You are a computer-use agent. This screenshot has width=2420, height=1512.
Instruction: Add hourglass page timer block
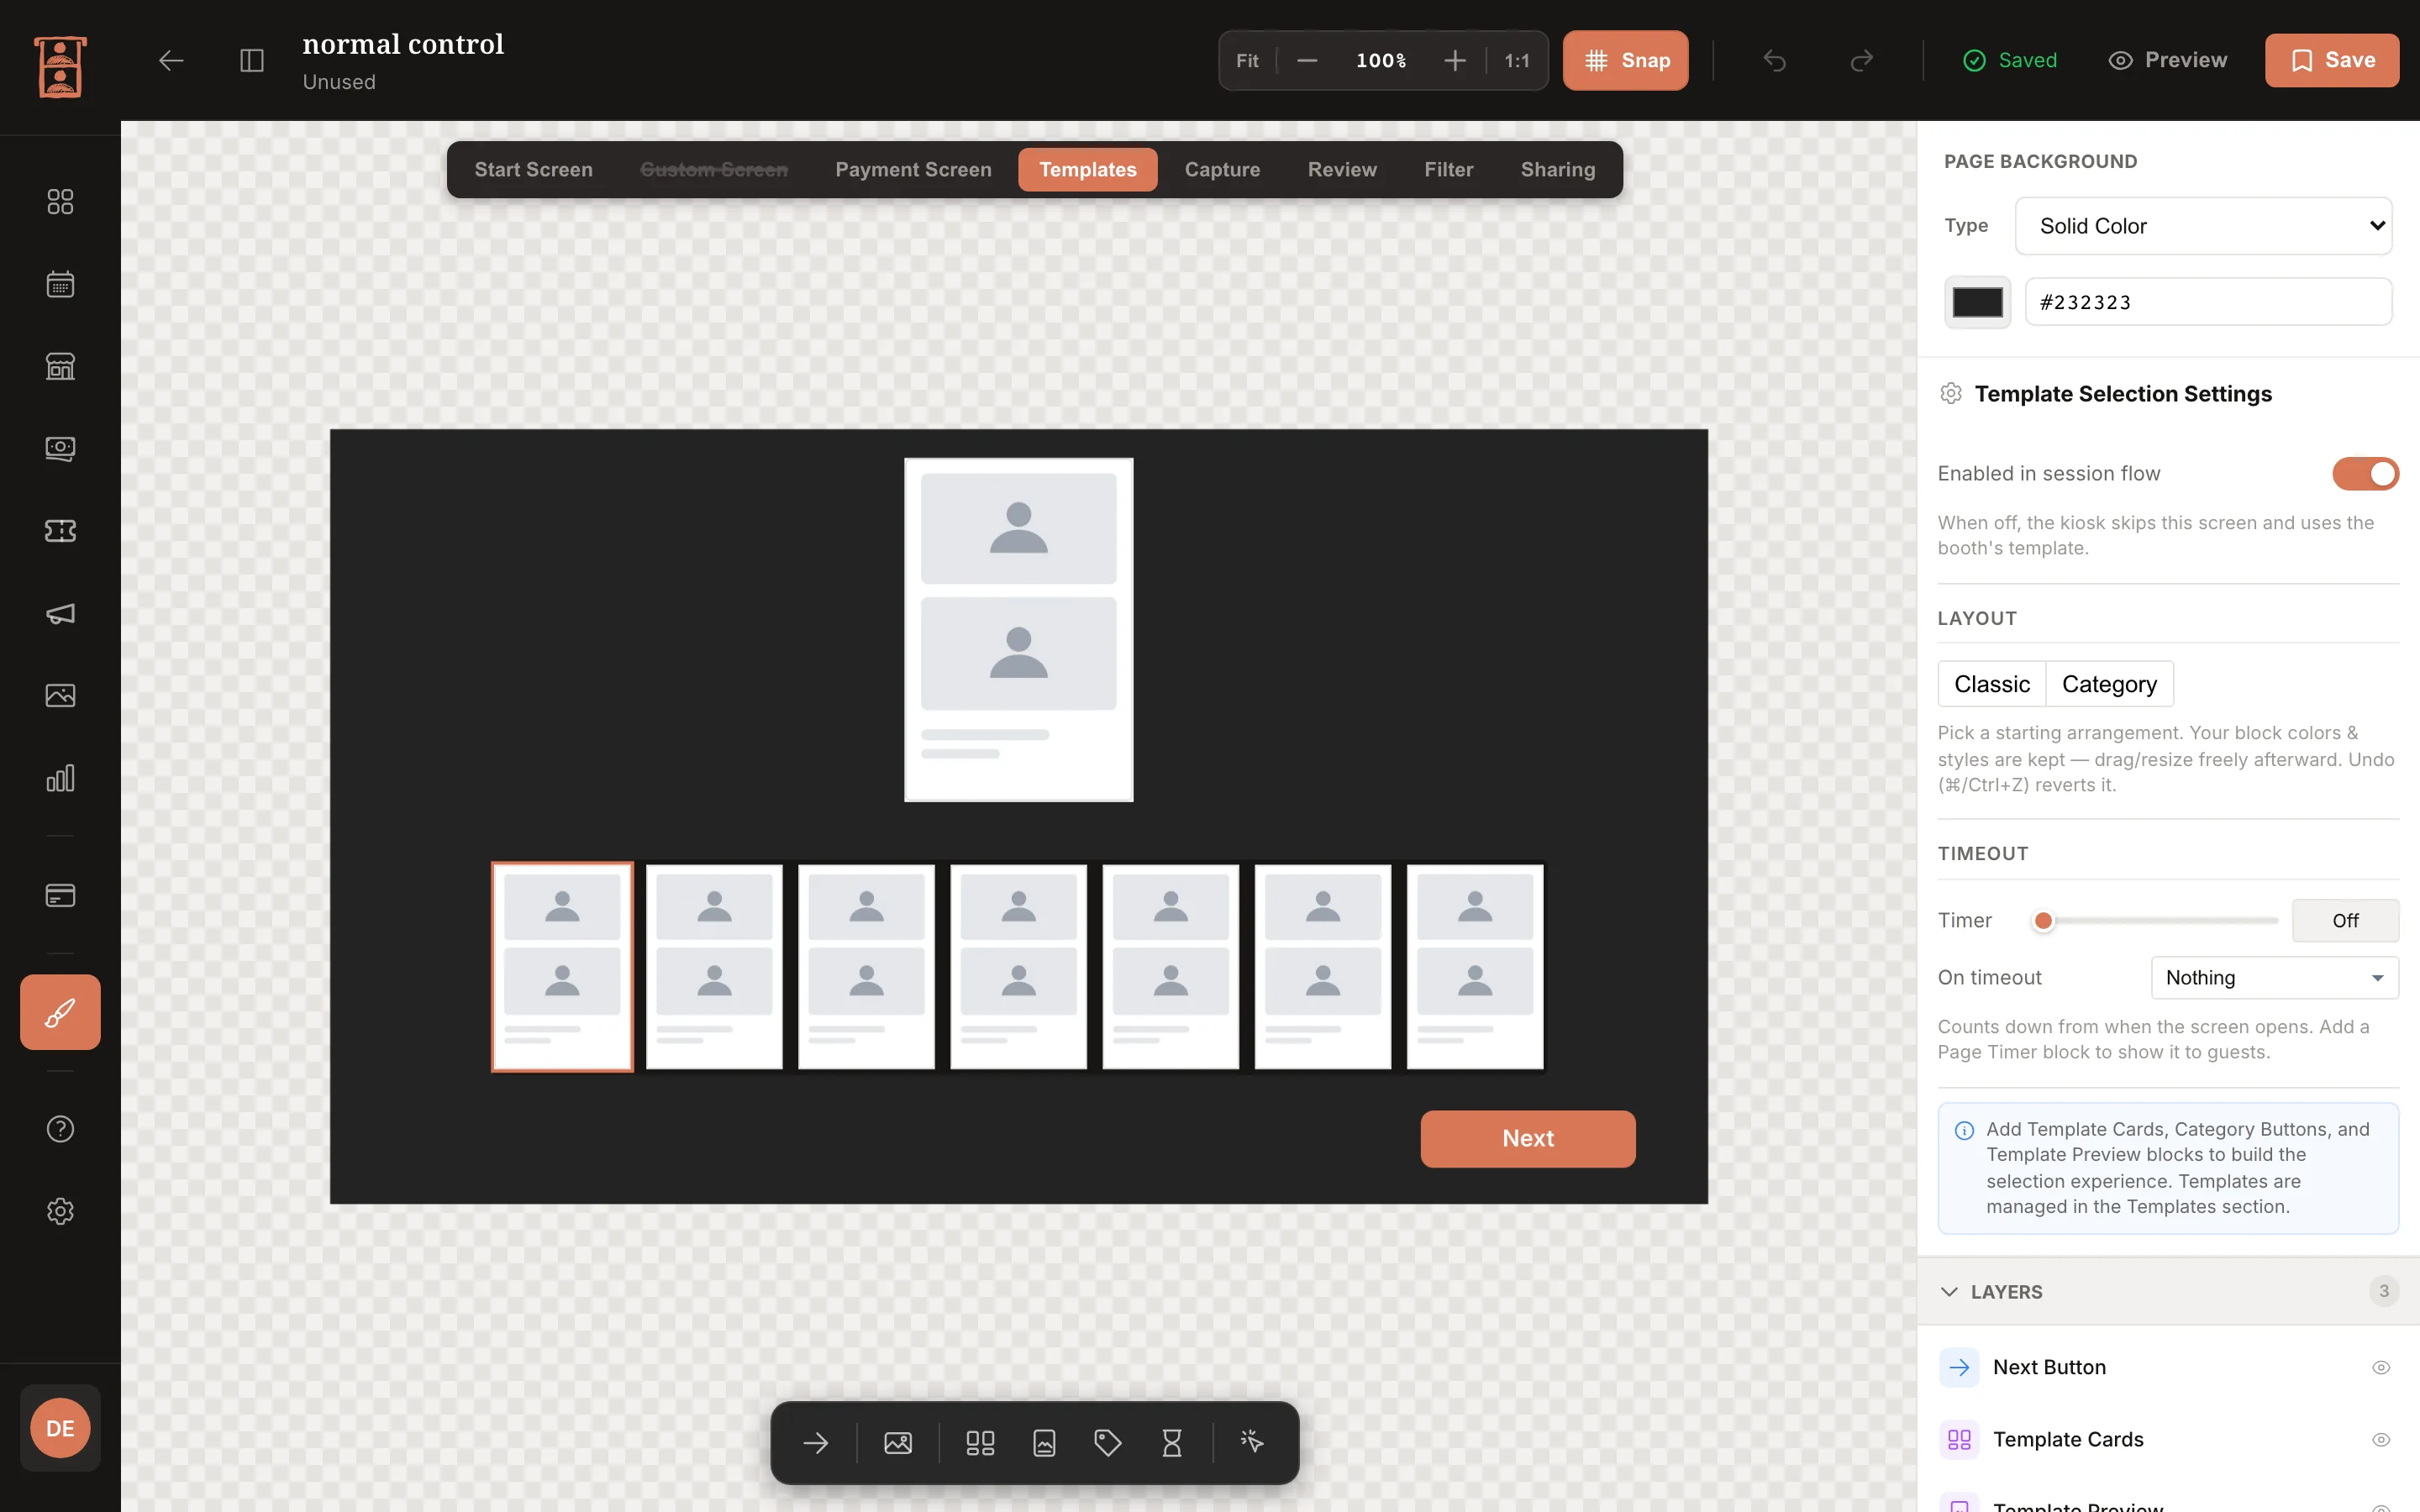pos(1172,1442)
